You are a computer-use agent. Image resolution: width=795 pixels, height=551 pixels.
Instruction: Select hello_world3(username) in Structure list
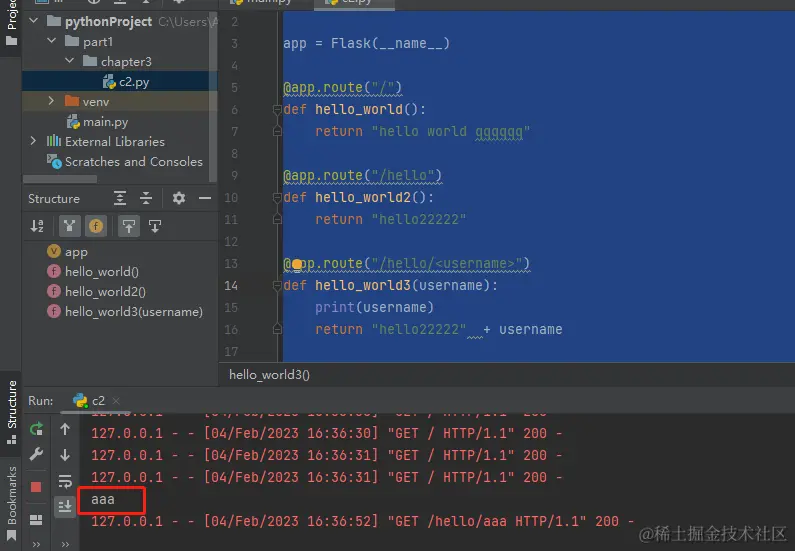pyautogui.click(x=125, y=311)
